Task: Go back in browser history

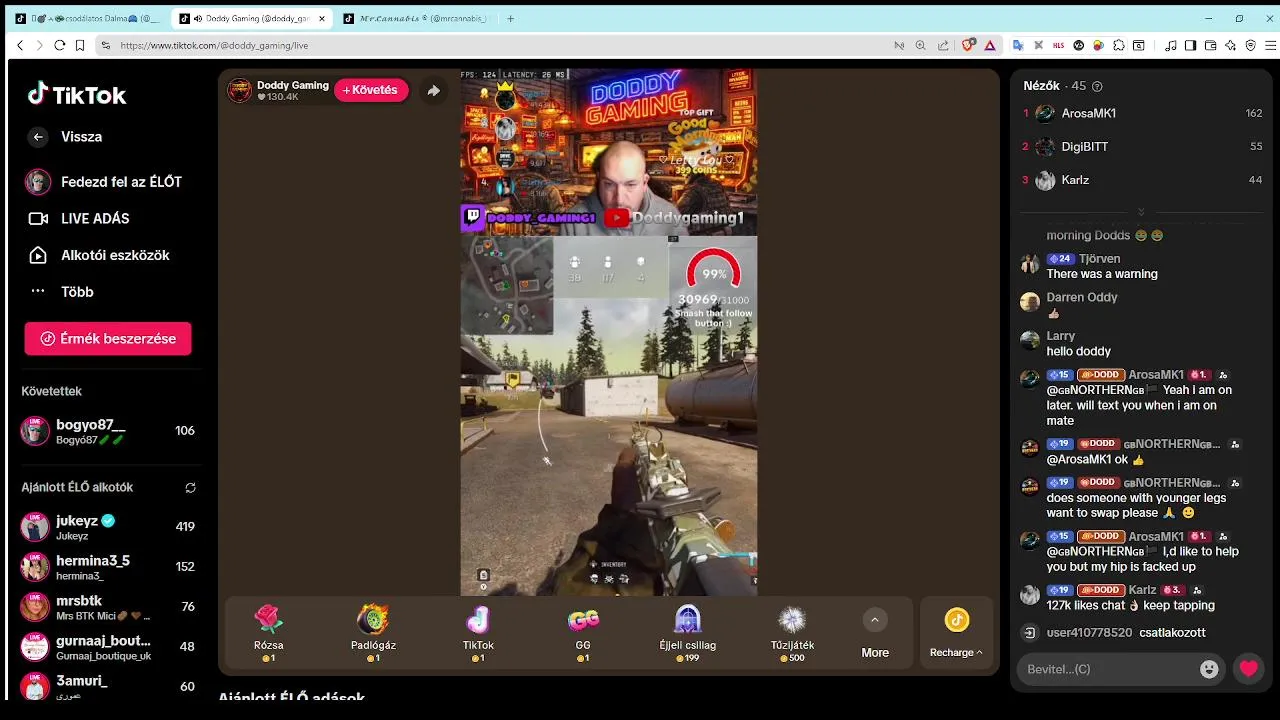Action: (20, 45)
